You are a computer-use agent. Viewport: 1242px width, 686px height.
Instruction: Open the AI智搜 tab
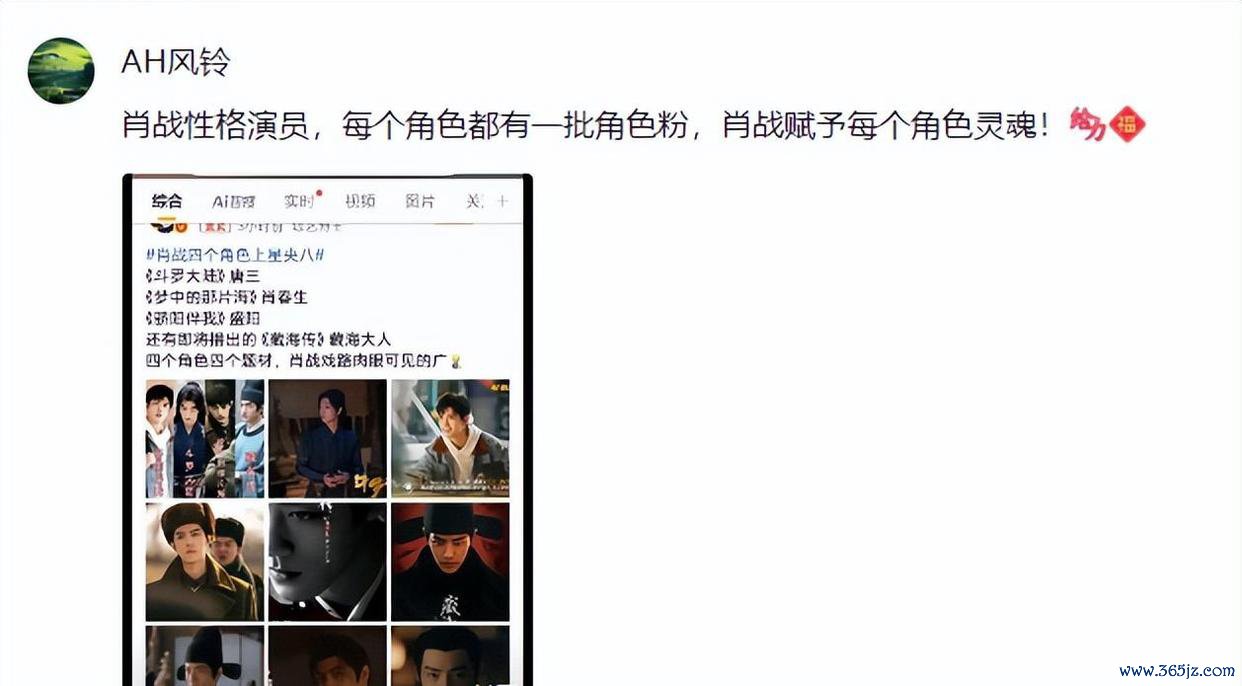[x=234, y=201]
